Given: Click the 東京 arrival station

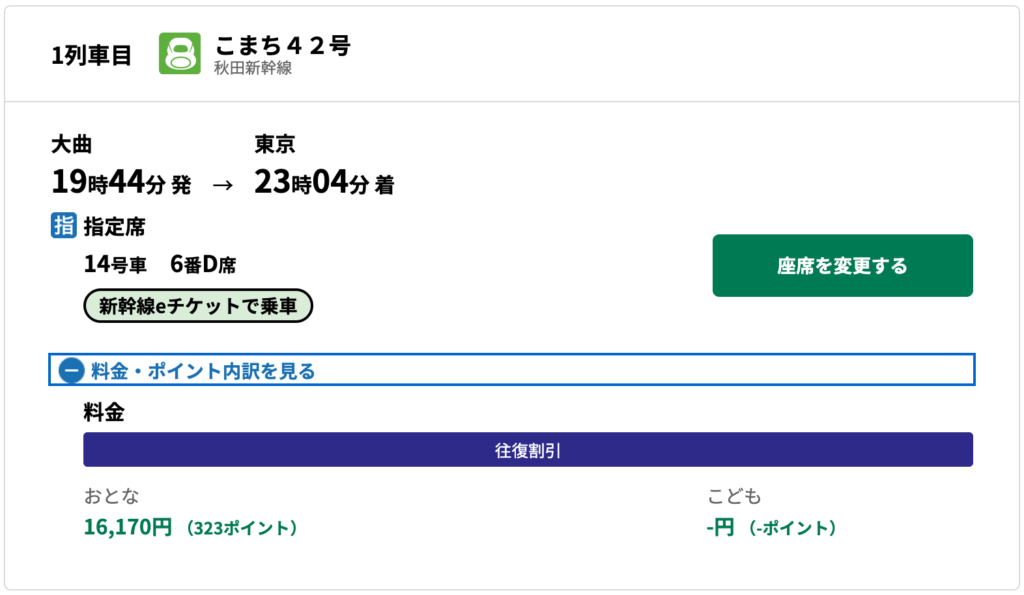Looking at the screenshot, I should click(x=274, y=145).
